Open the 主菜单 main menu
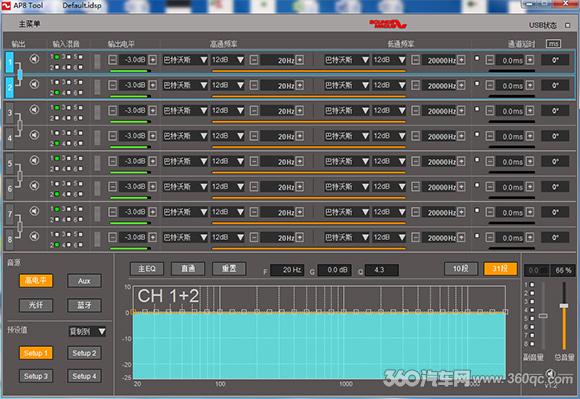Viewport: 580px width, 399px height. click(x=29, y=24)
